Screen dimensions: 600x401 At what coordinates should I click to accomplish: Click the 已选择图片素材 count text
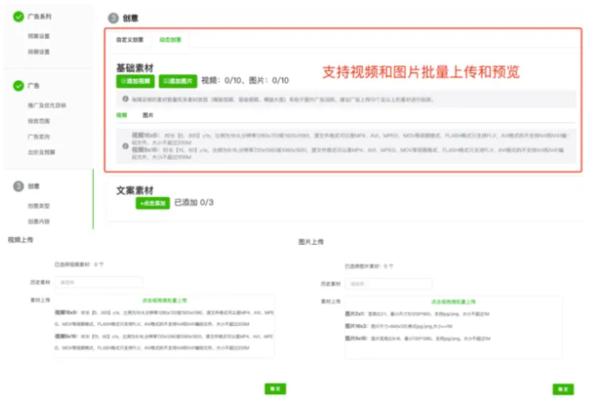pos(369,266)
